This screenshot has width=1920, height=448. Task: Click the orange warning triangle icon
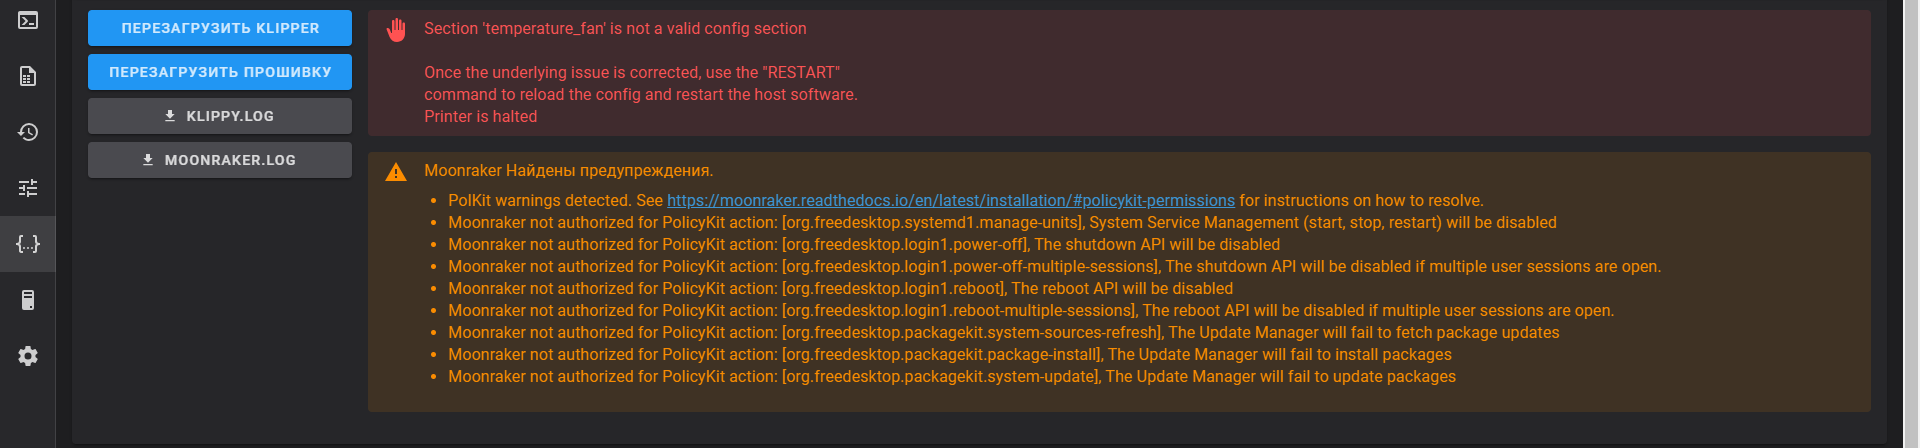tap(396, 172)
